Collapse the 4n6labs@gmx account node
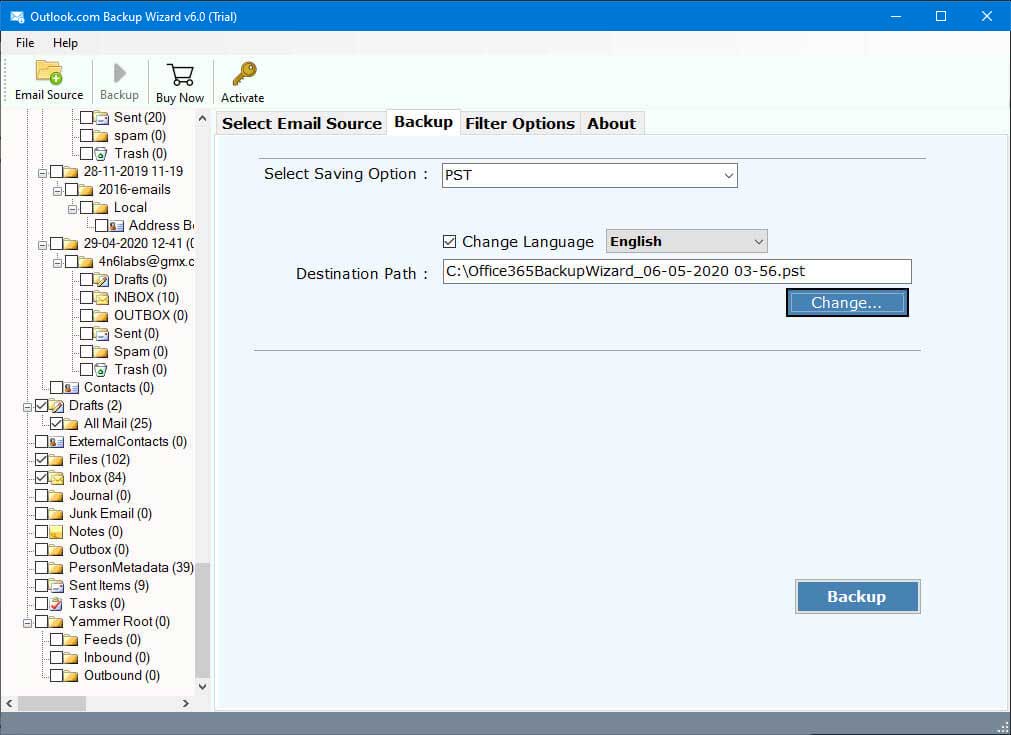This screenshot has width=1011, height=735. [57, 263]
